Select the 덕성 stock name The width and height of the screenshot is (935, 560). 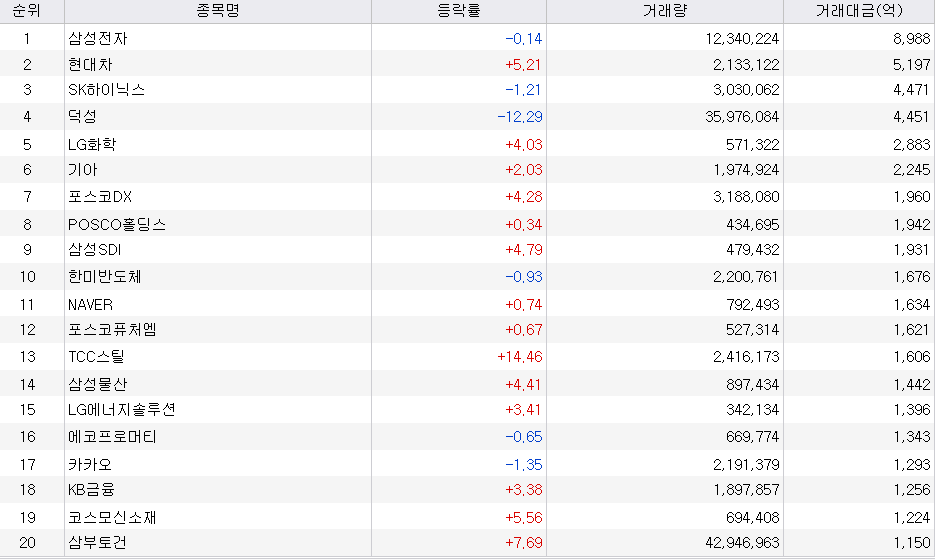[82, 116]
